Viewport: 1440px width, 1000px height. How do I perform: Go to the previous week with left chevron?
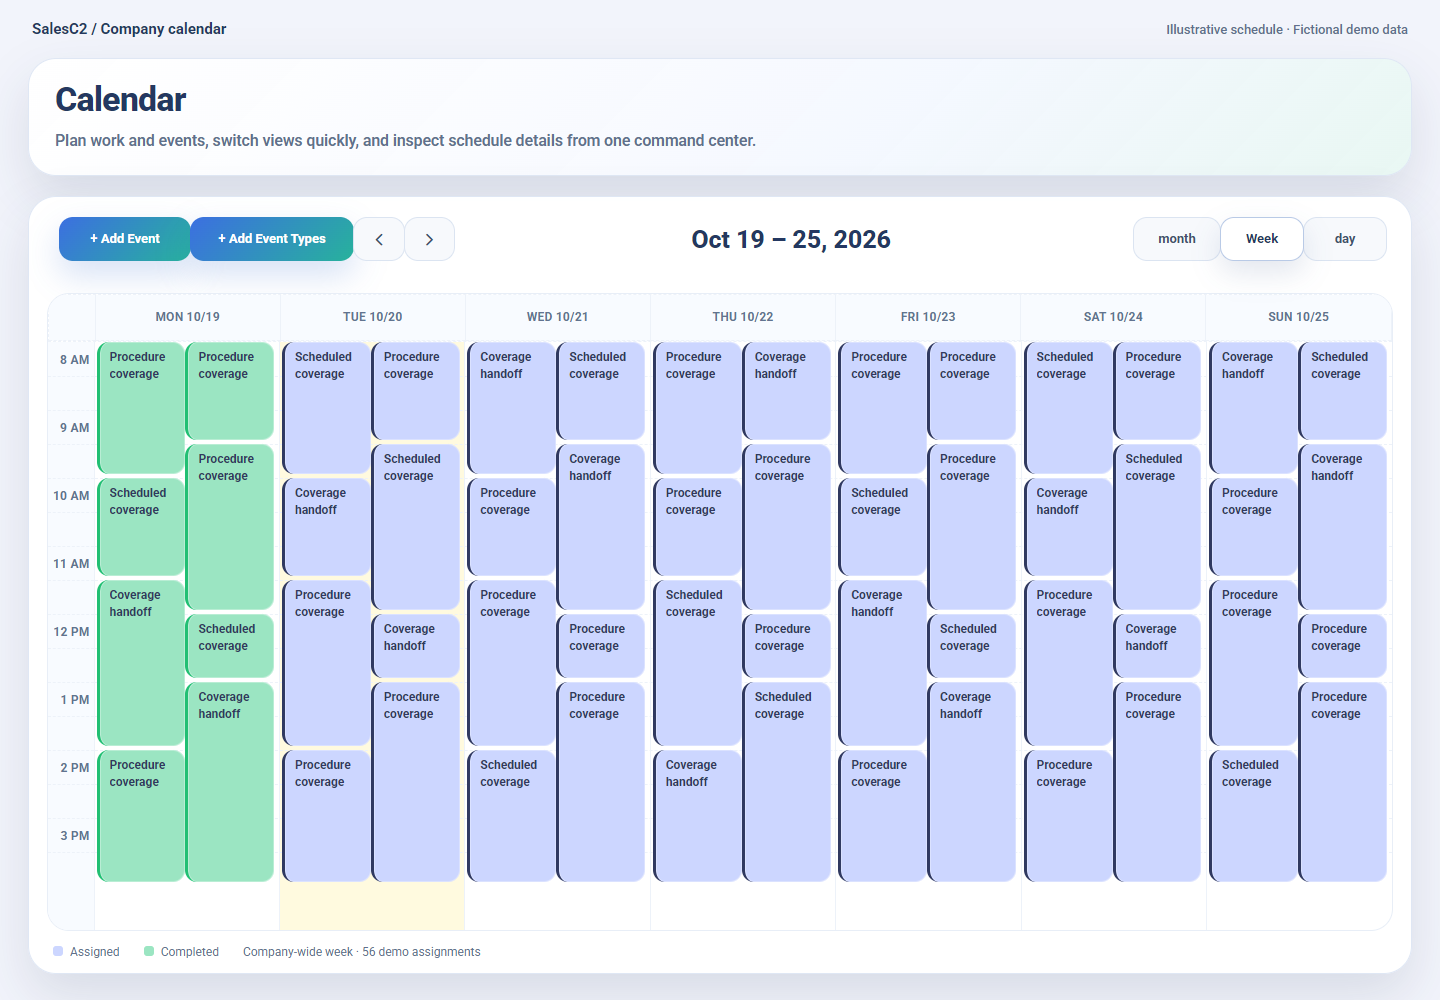point(379,239)
